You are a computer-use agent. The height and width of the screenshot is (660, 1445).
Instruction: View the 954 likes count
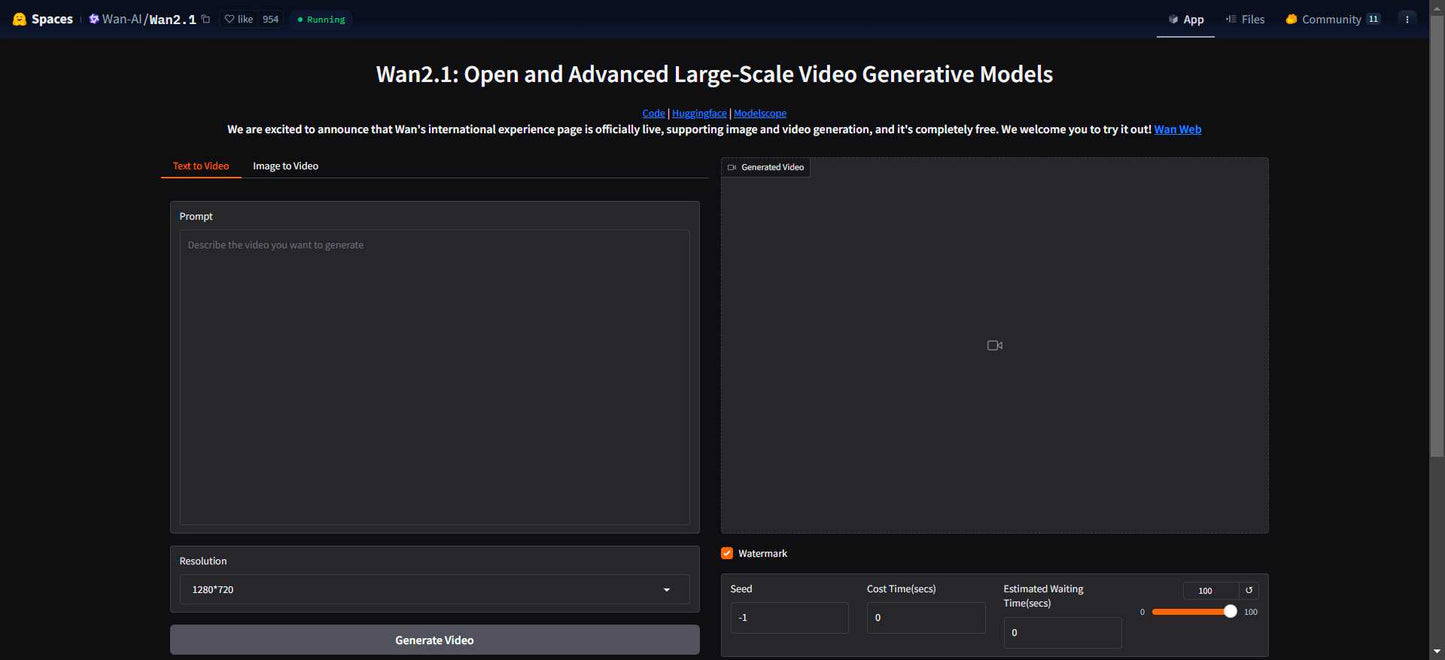coord(270,19)
